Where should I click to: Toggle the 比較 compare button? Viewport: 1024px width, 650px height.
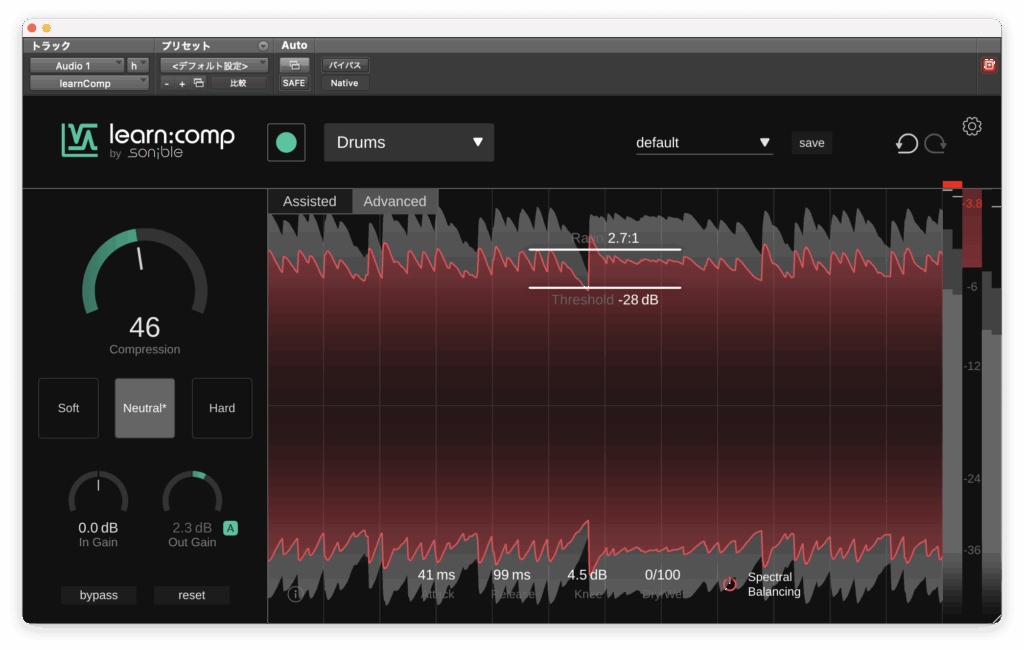238,83
